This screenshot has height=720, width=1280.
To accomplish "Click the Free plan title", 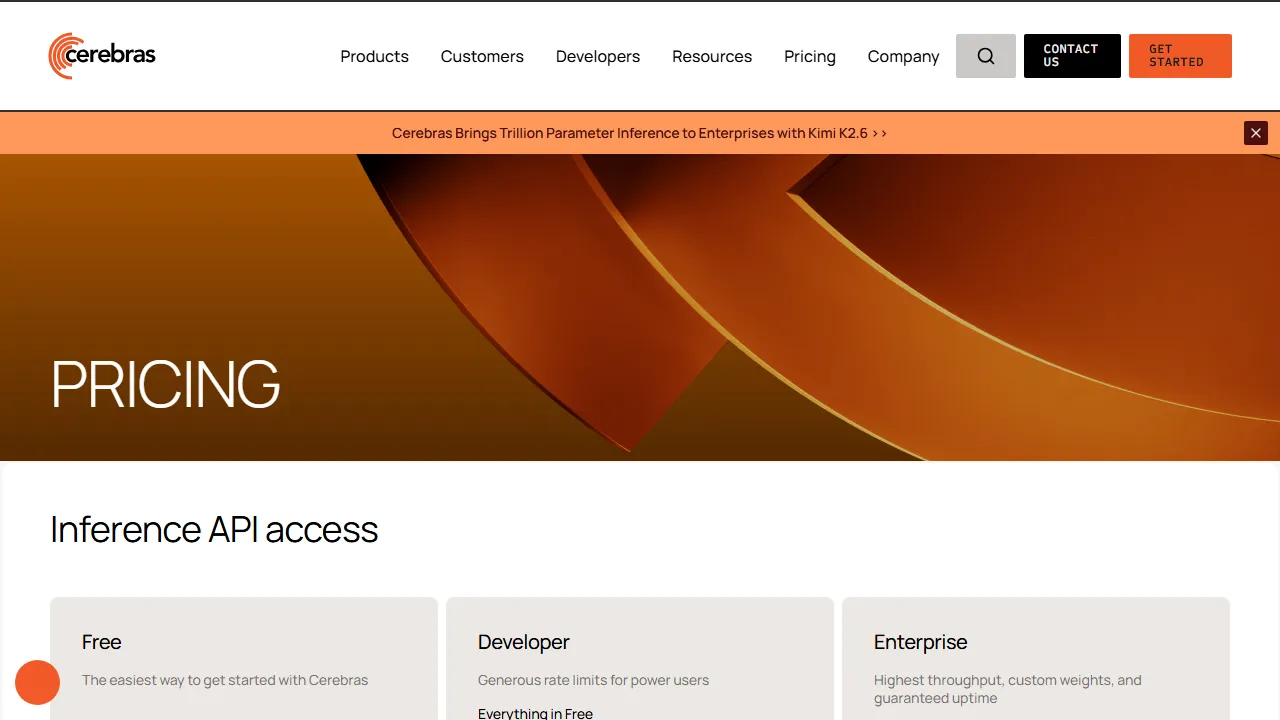I will 101,642.
